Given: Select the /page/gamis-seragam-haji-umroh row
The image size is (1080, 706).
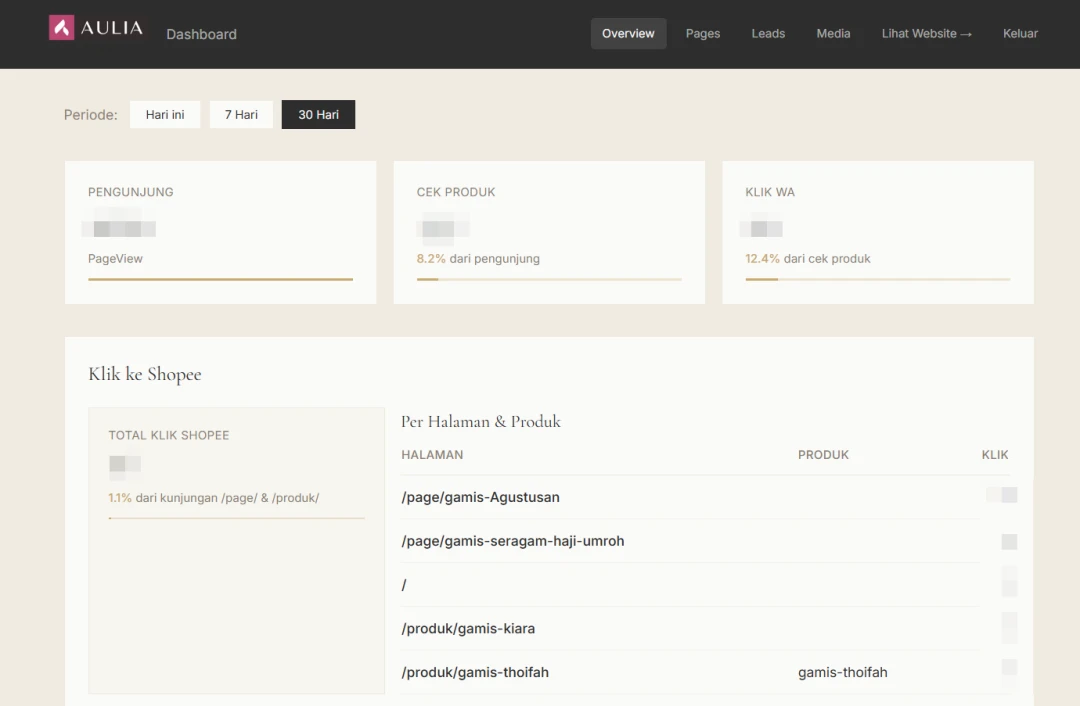Looking at the screenshot, I should point(705,541).
